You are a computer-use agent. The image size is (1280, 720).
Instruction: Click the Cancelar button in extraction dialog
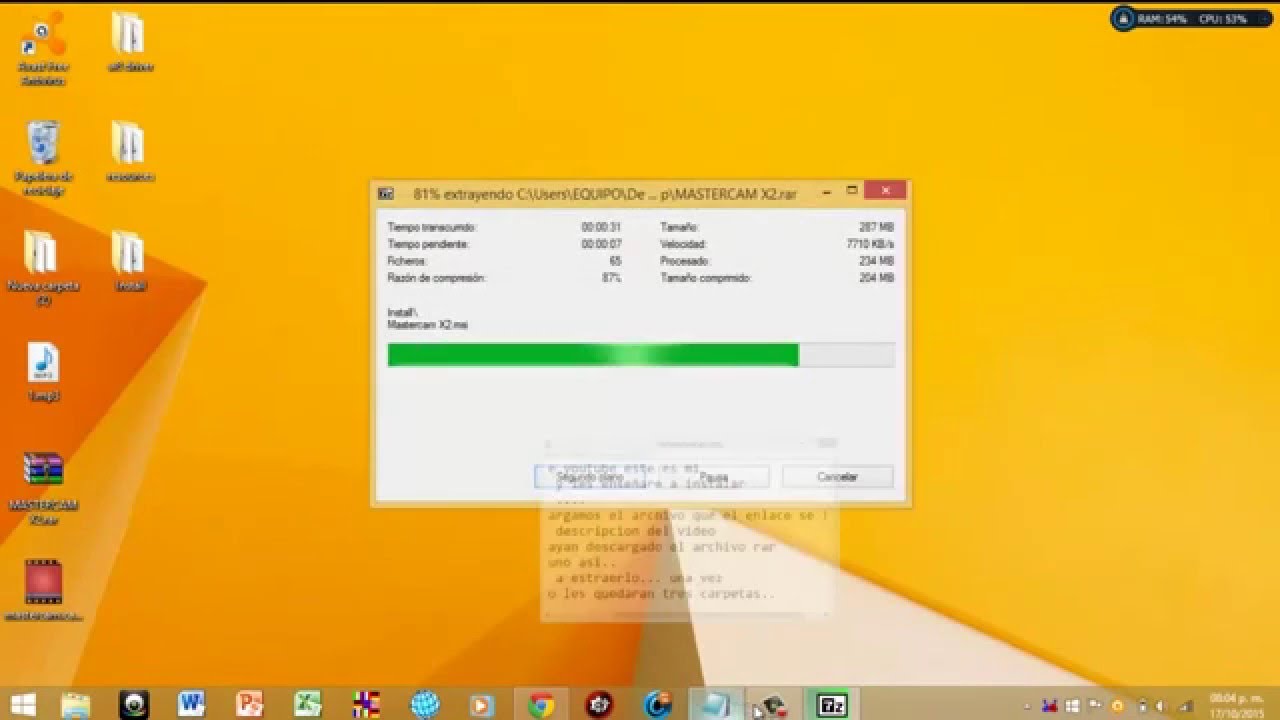pos(838,477)
